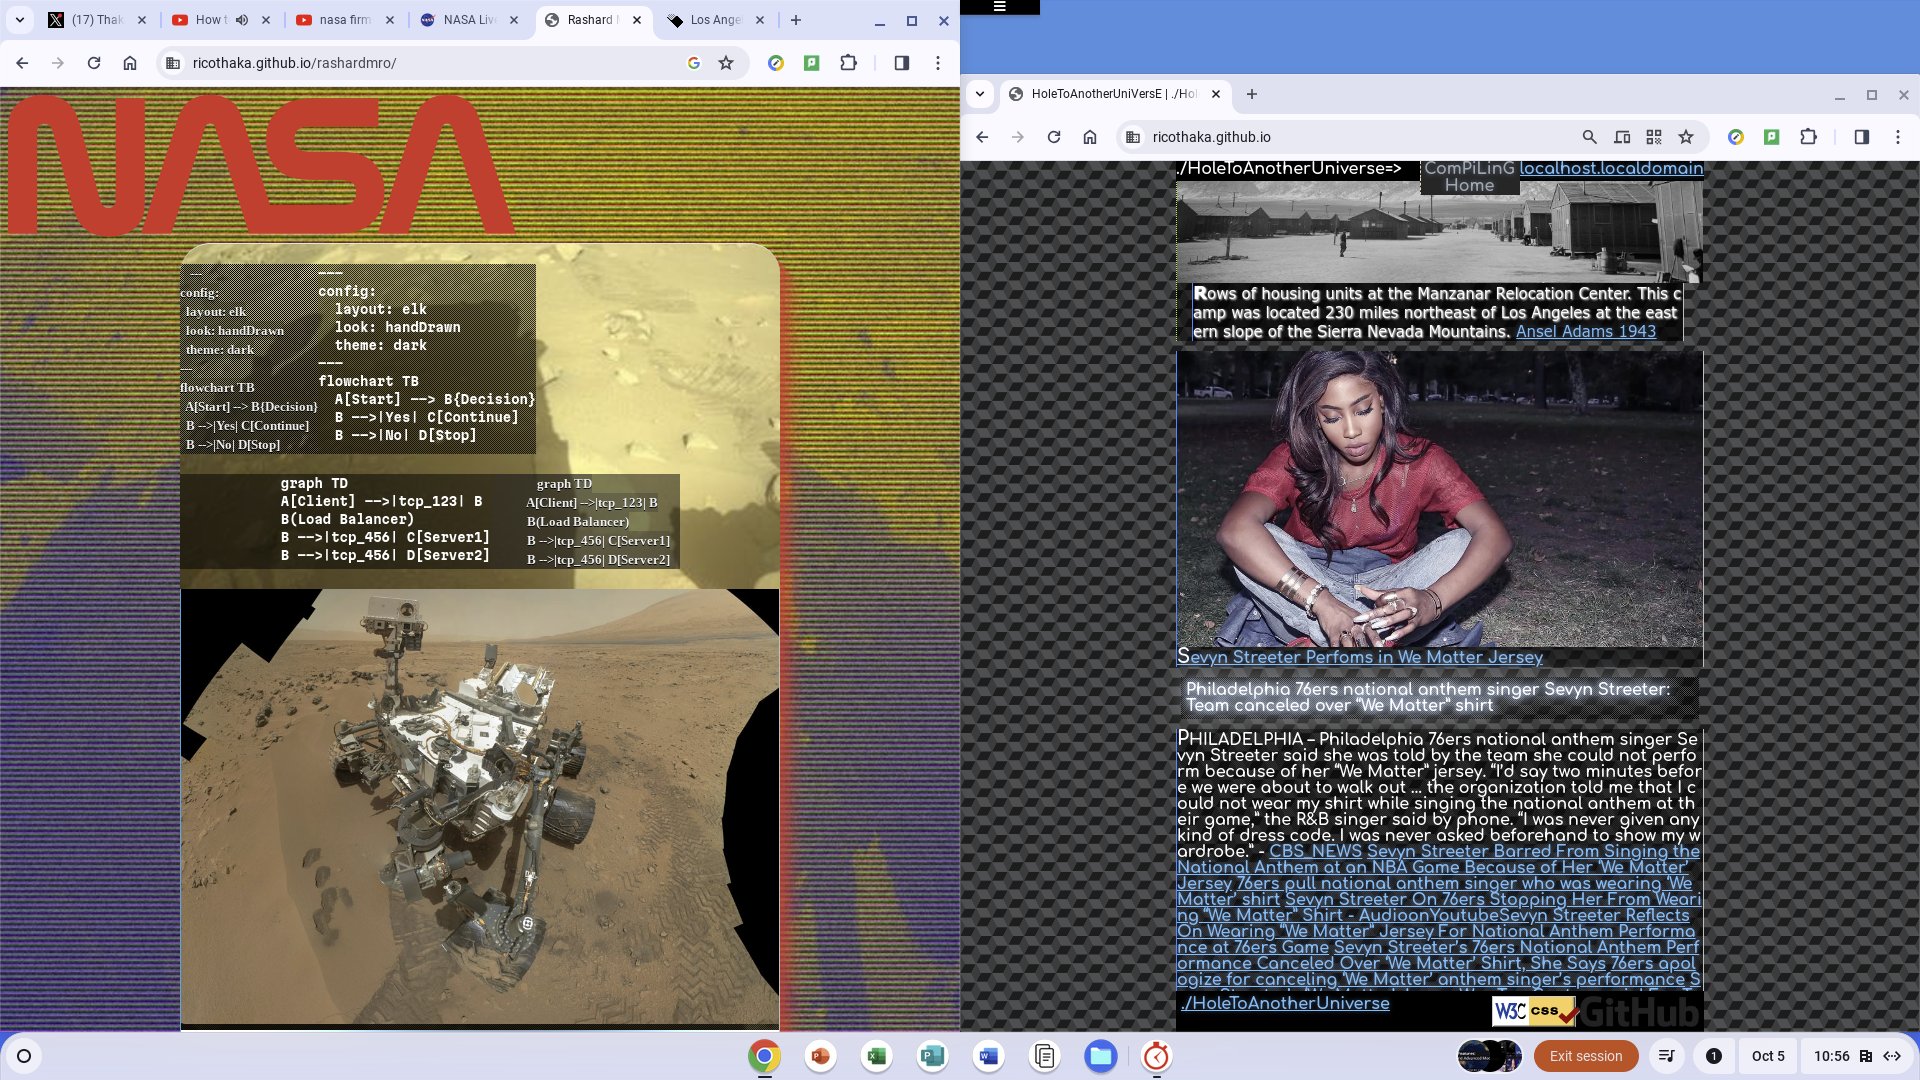Click green P extension in left window

tap(812, 63)
